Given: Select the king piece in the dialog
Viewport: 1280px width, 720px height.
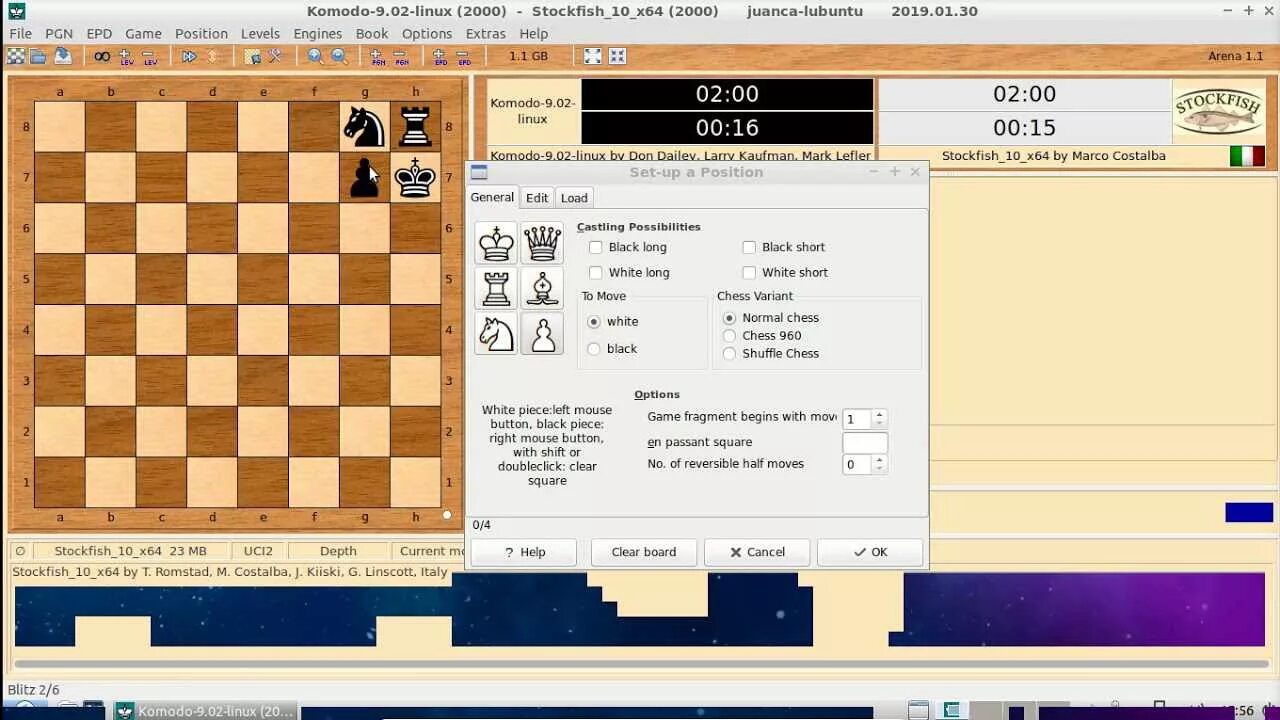Looking at the screenshot, I should pyautogui.click(x=496, y=243).
